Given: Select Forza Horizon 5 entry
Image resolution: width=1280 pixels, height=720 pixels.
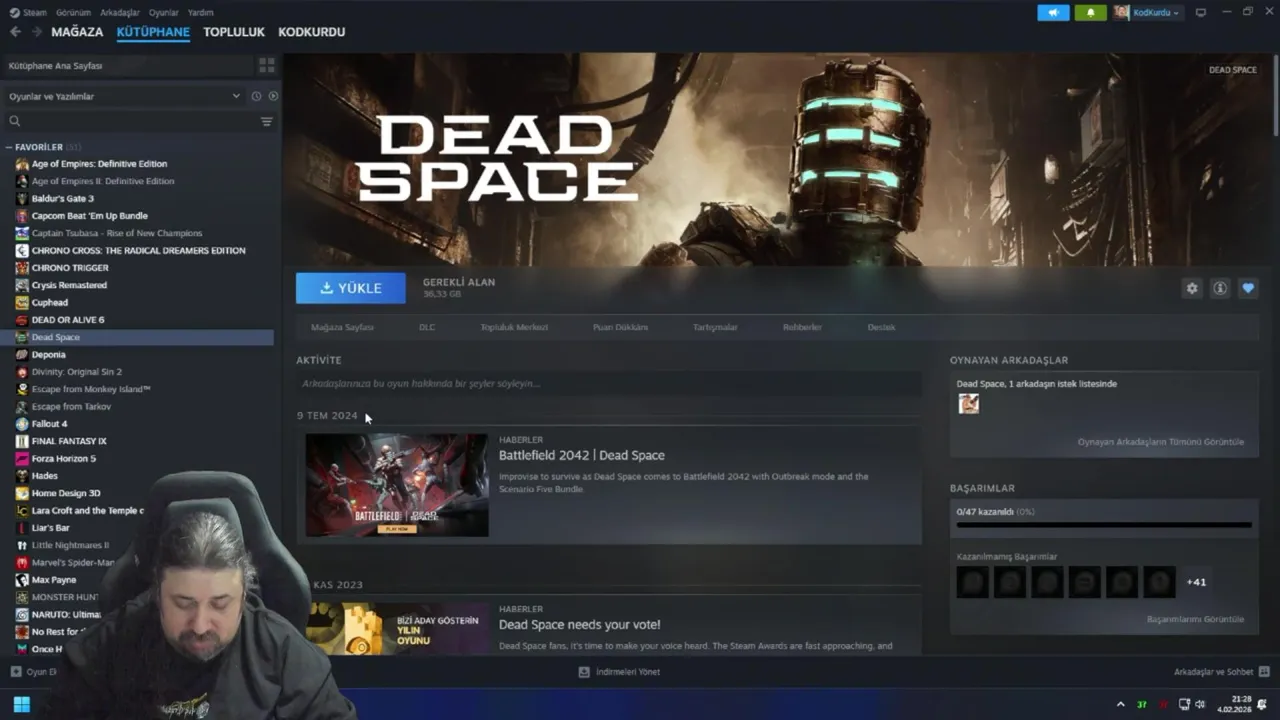Looking at the screenshot, I should pyautogui.click(x=64, y=458).
